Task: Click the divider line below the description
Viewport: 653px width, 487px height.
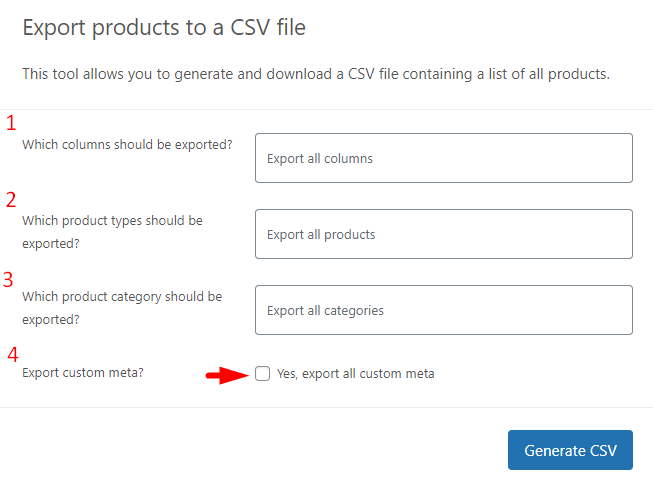Action: click(326, 109)
